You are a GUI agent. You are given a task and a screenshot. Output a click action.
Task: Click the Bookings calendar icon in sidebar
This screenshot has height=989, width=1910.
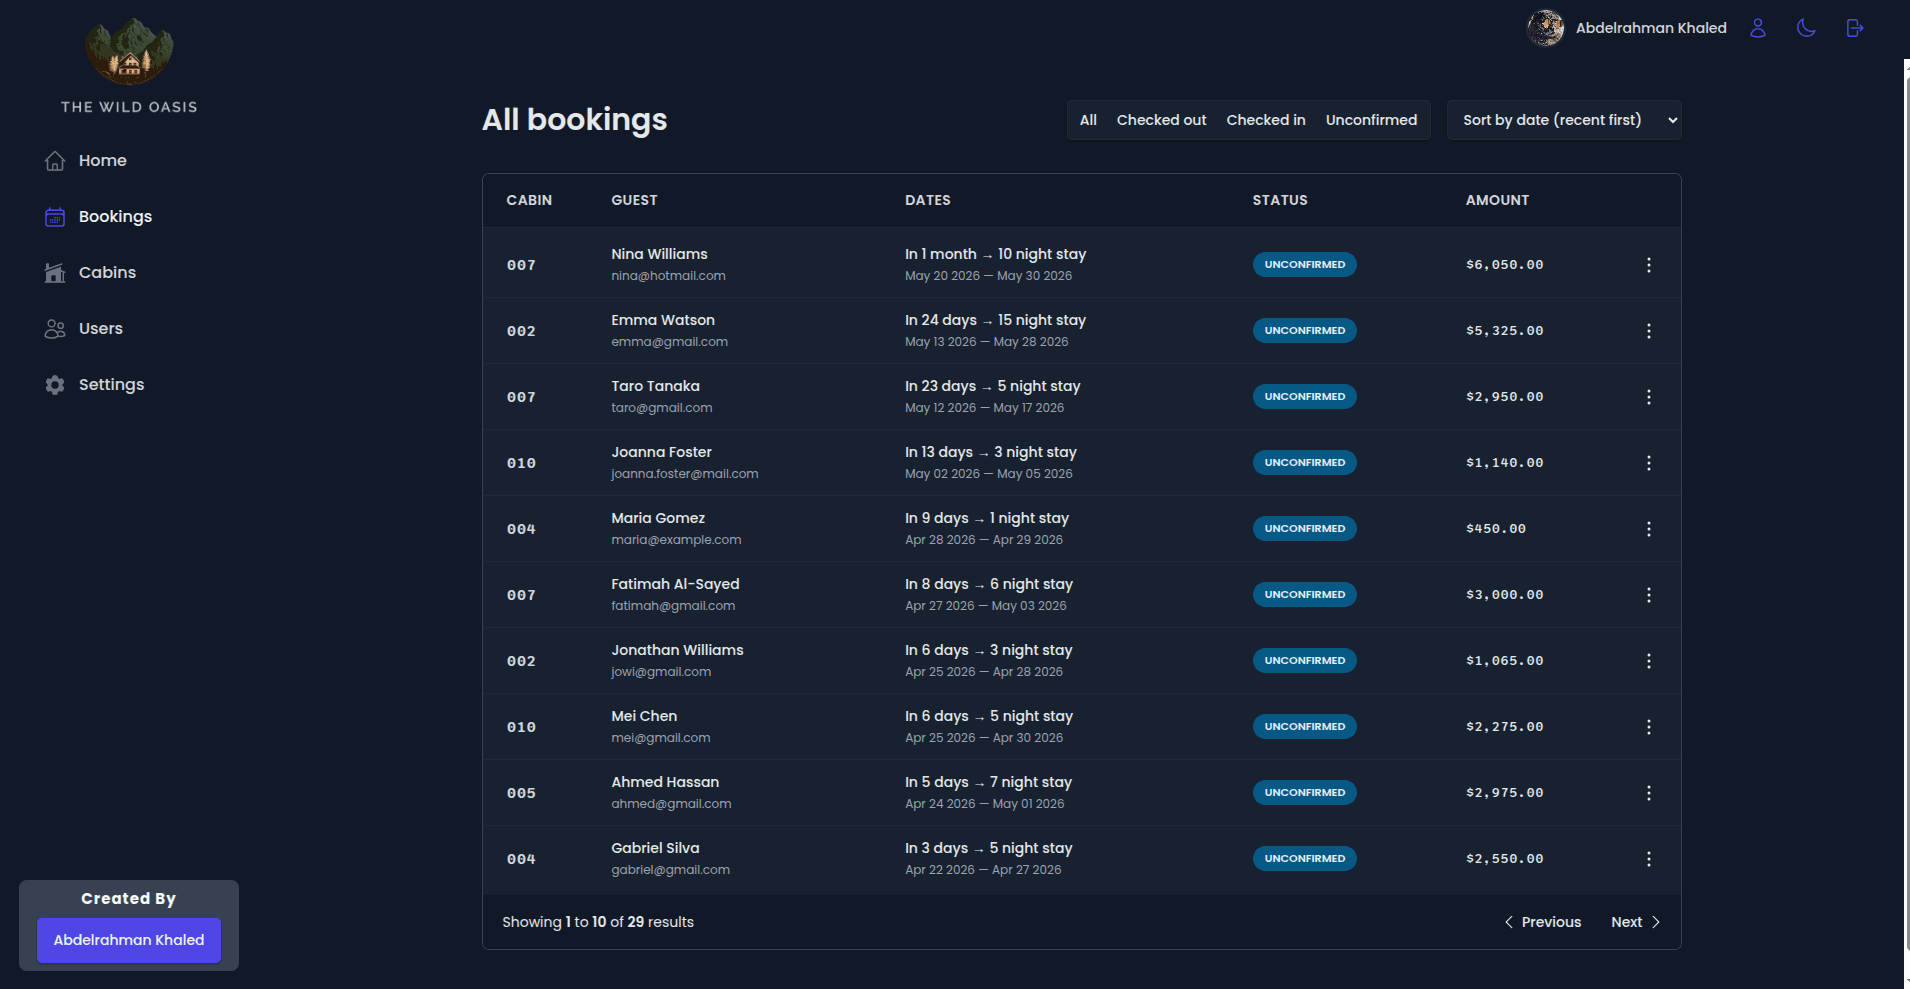coord(55,217)
